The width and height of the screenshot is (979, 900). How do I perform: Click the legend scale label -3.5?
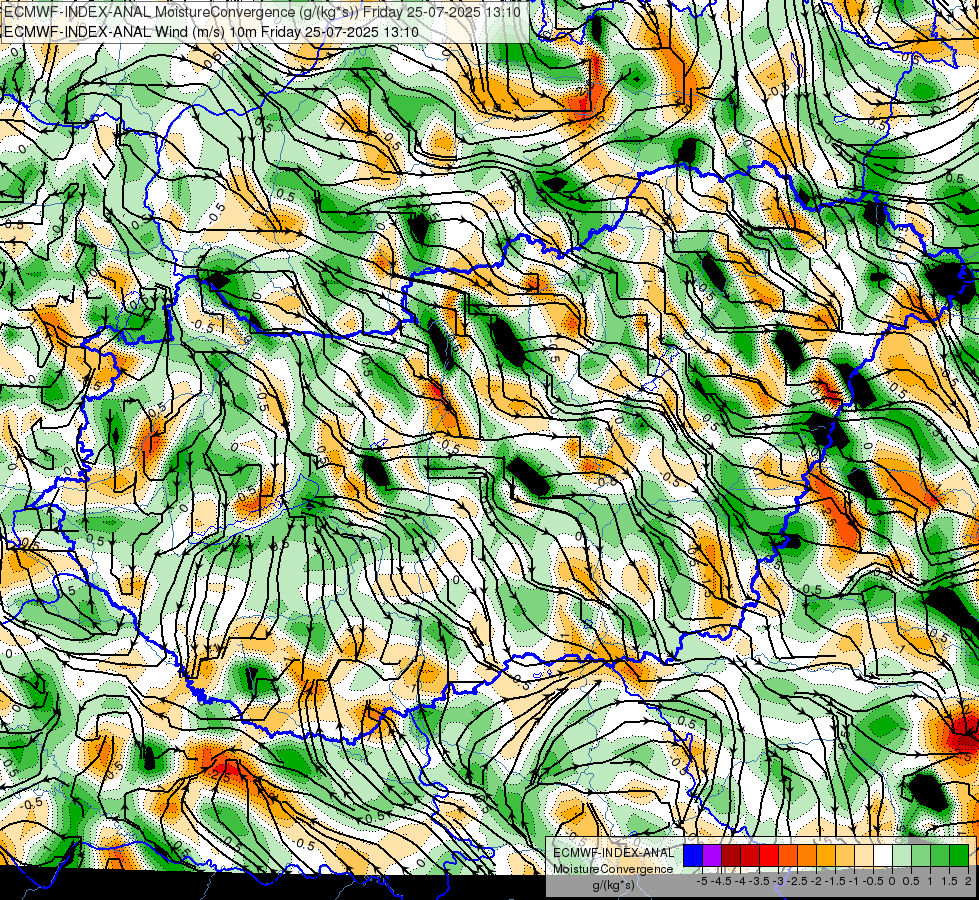click(760, 881)
